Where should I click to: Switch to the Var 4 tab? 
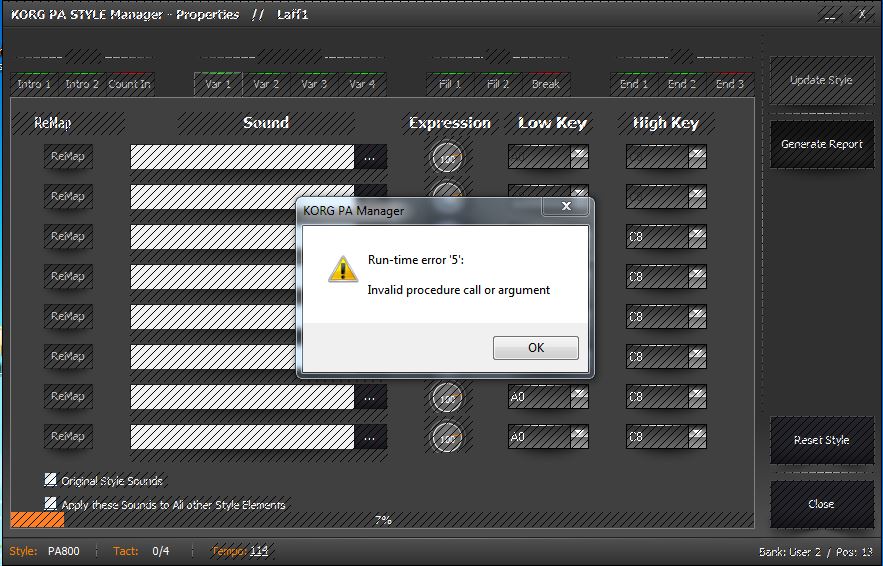[x=362, y=84]
